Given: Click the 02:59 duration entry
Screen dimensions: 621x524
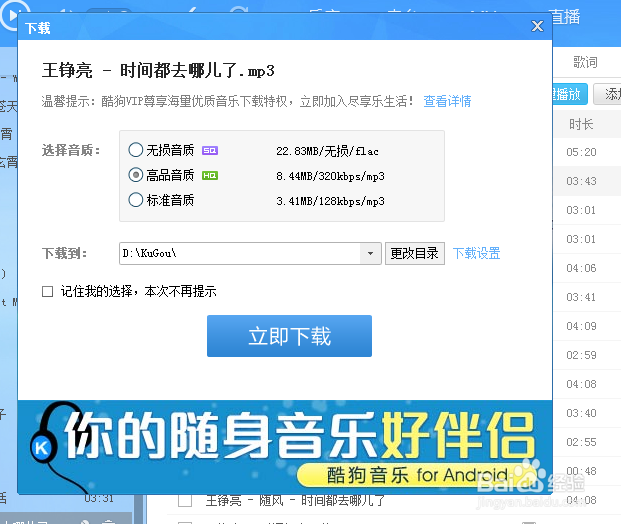Looking at the screenshot, I should tap(581, 355).
